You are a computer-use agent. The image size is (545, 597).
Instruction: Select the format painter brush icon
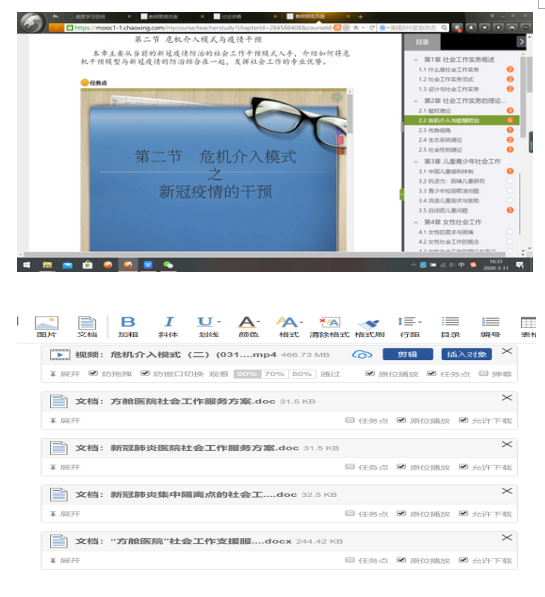pyautogui.click(x=369, y=324)
